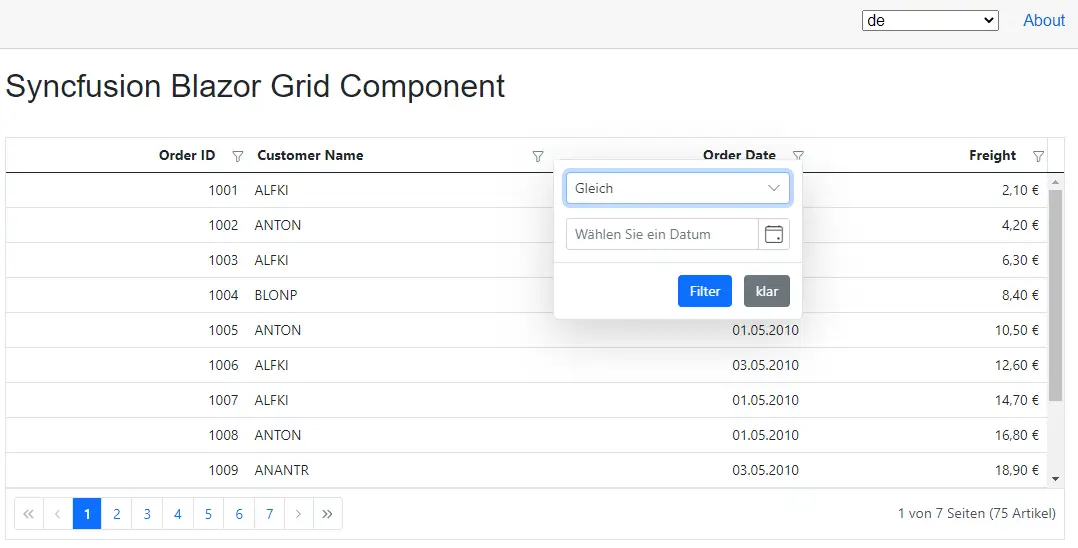Viewport: 1078px width, 548px height.
Task: Select the Order ID cell 1005
Action: point(223,330)
